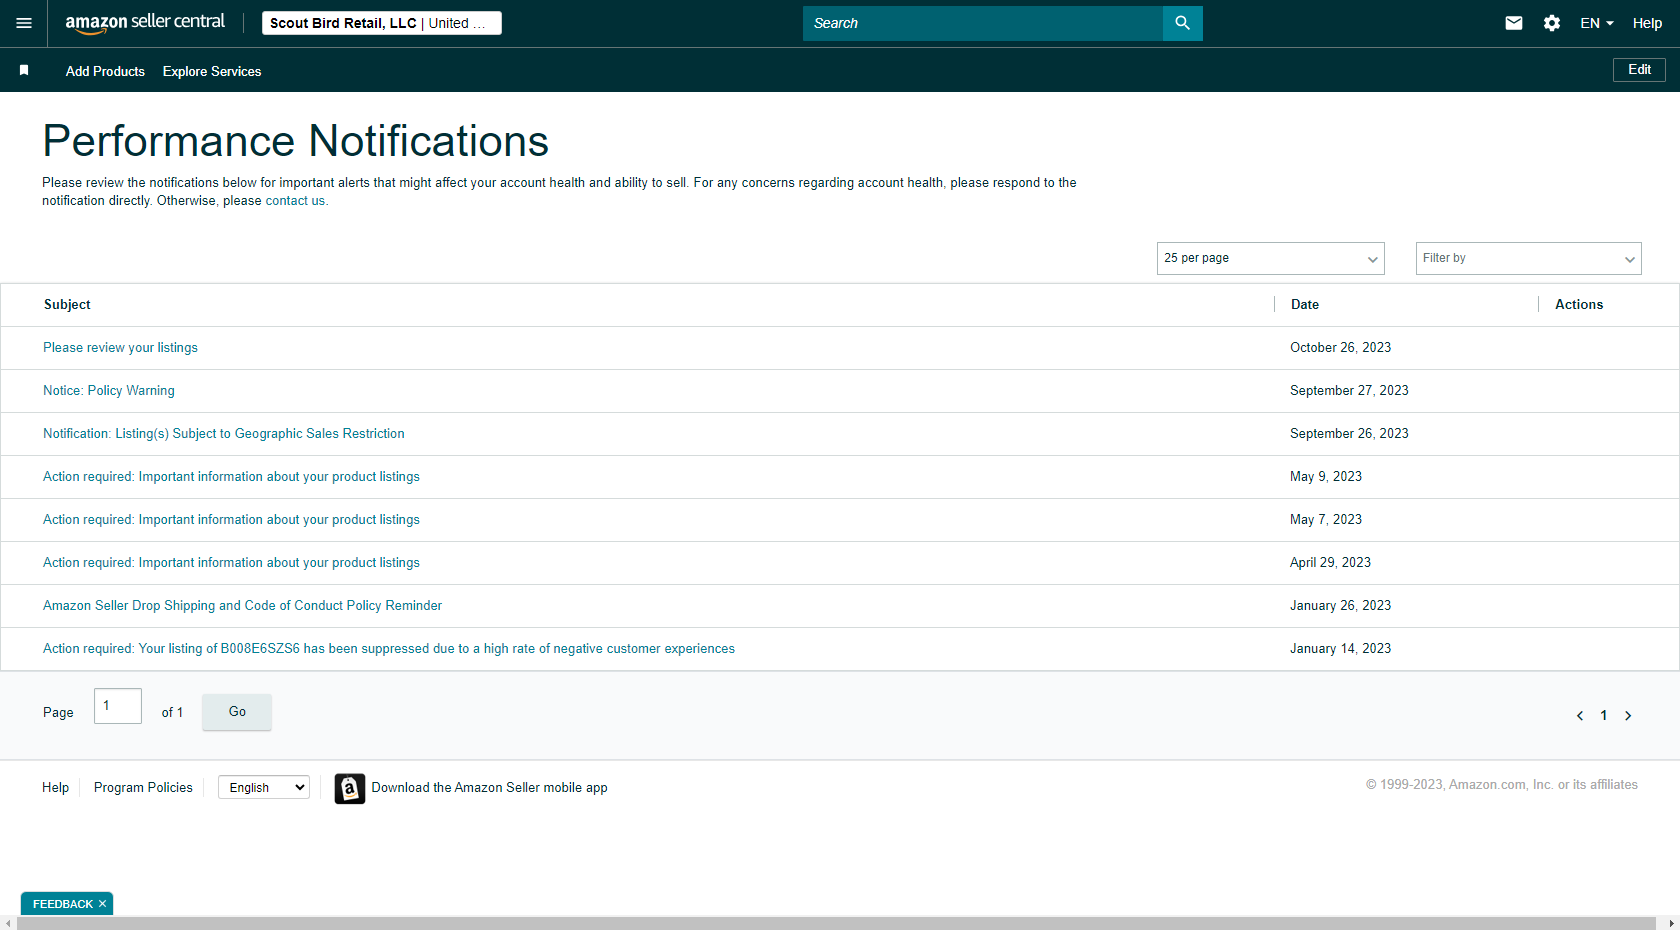The width and height of the screenshot is (1680, 930).
Task: Click the Amazon Seller mobile app icon
Action: point(349,788)
